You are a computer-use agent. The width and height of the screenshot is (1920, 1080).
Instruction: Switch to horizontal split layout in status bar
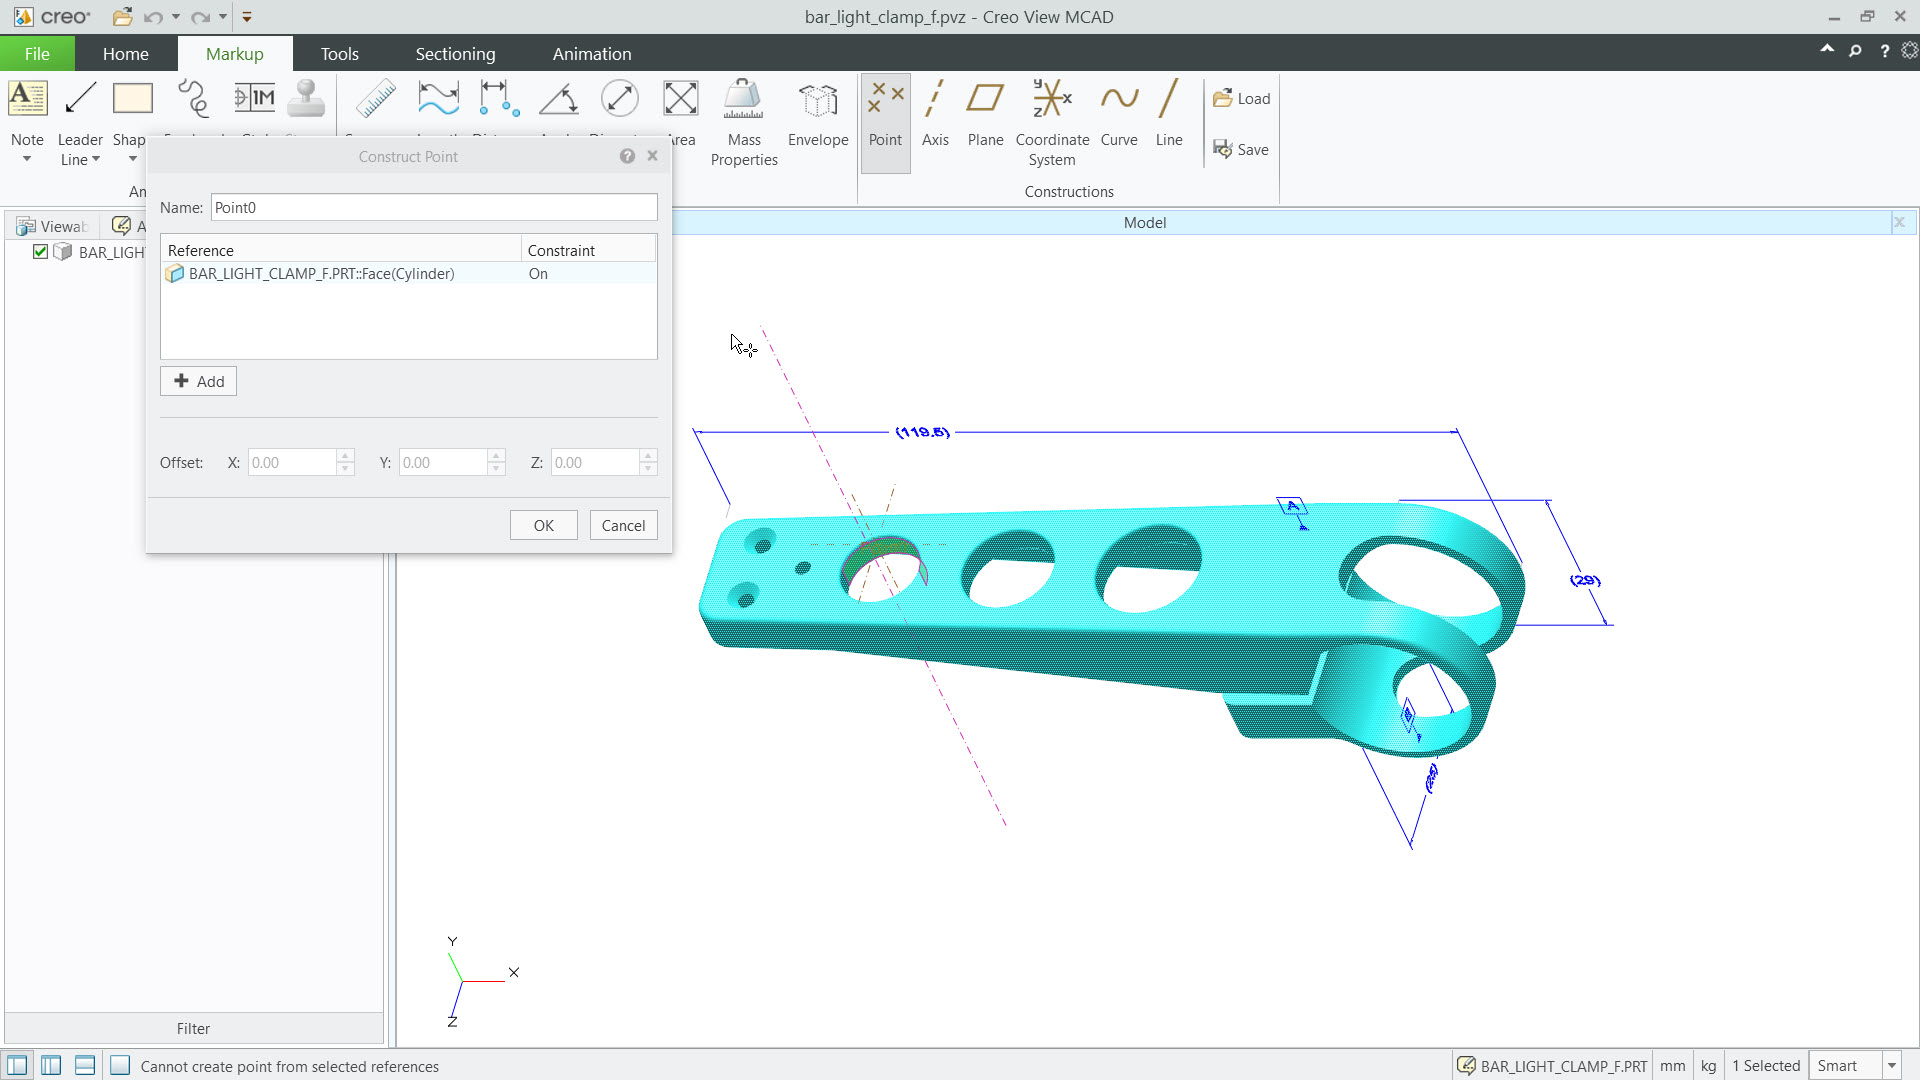click(x=85, y=1066)
